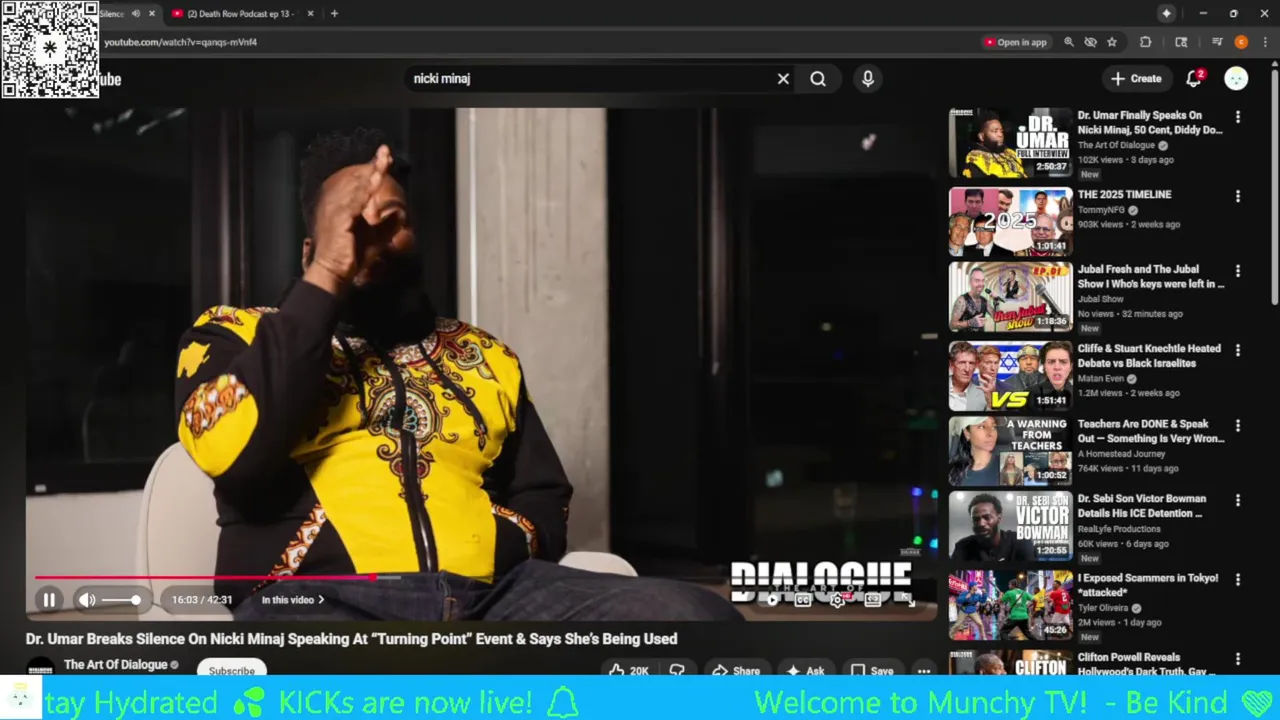Viewport: 1280px width, 720px height.
Task: Open options for 'THE 2025 TIMELINE' video
Action: pyautogui.click(x=1238, y=196)
